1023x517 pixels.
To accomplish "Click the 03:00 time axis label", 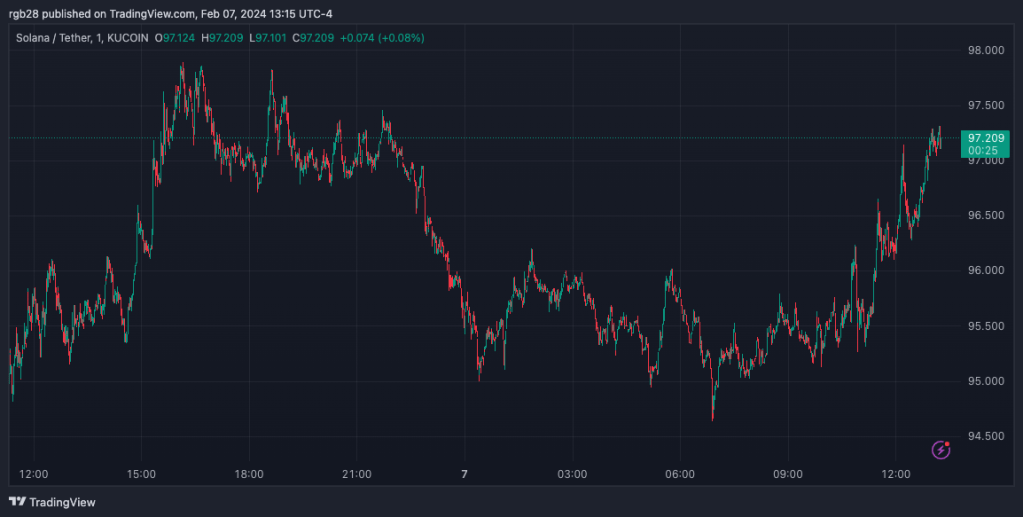I will click(572, 474).
